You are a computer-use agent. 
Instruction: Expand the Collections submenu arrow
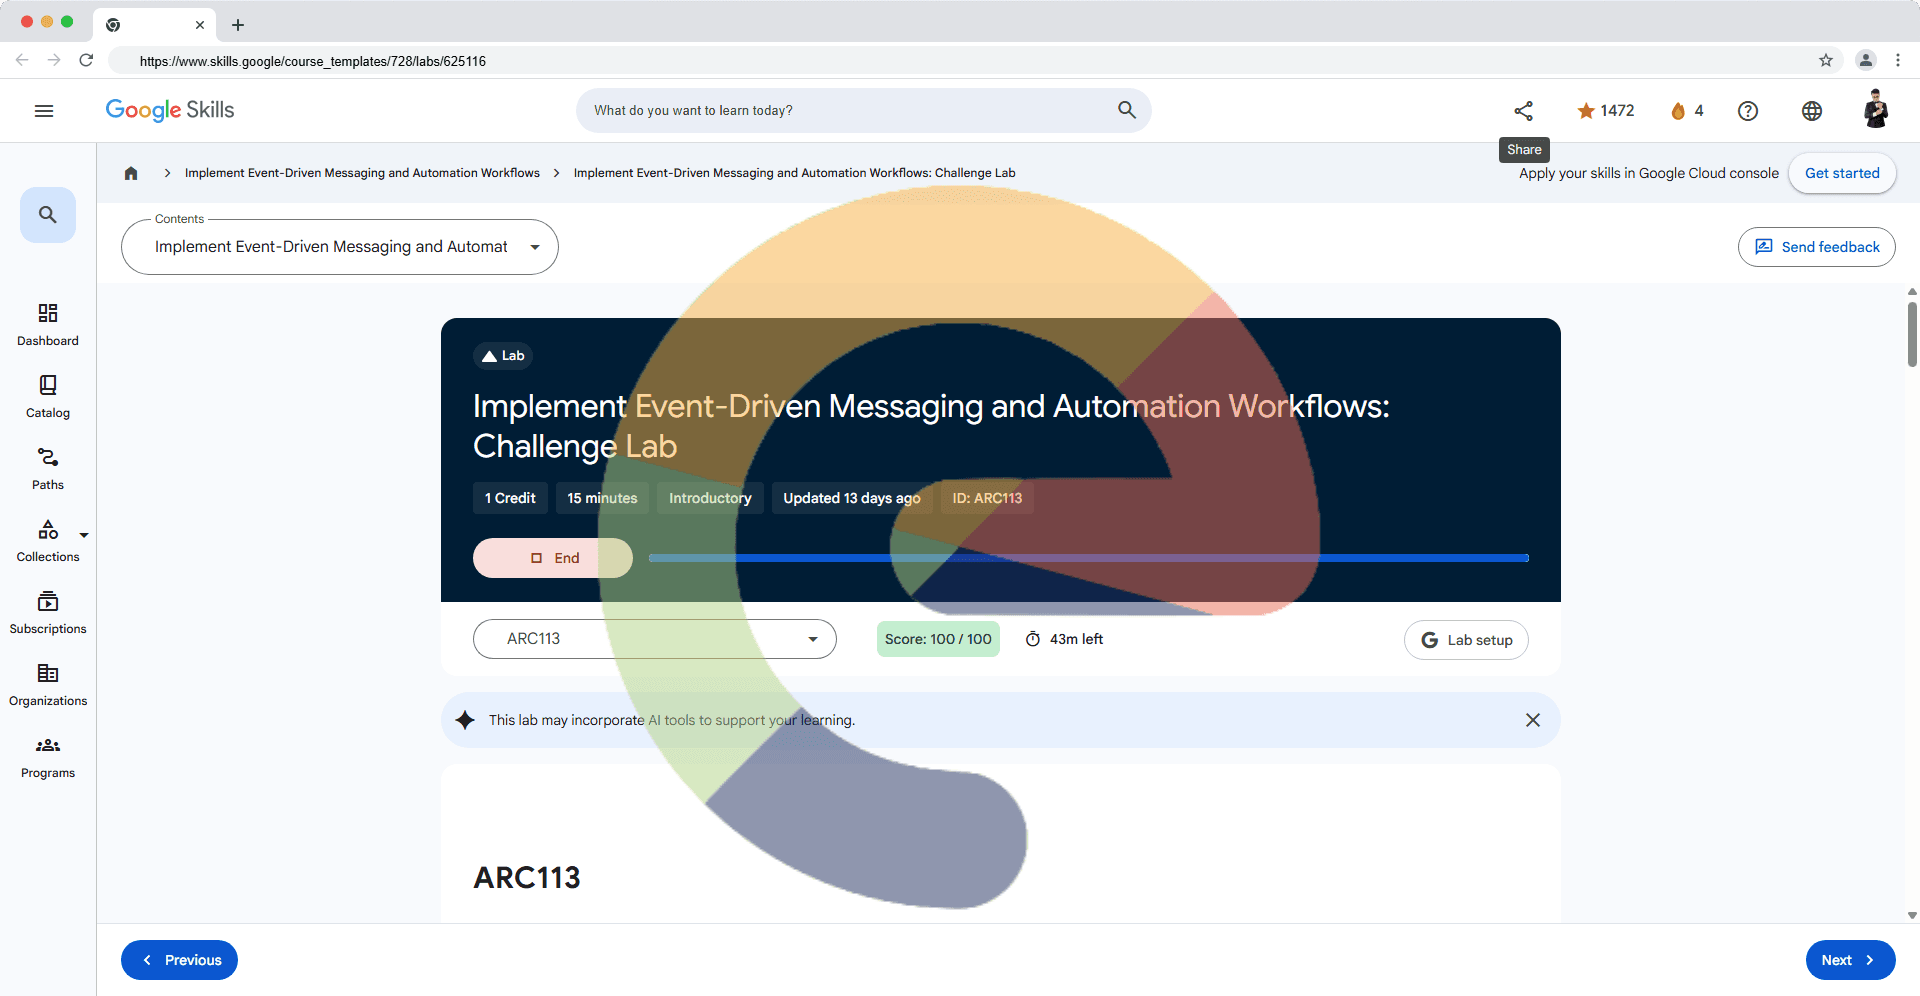tap(84, 535)
